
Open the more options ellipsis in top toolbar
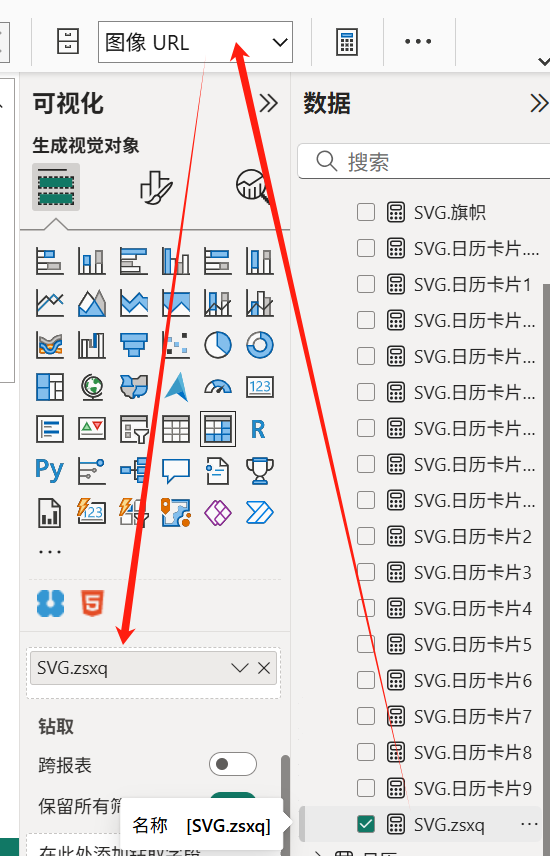point(418,41)
